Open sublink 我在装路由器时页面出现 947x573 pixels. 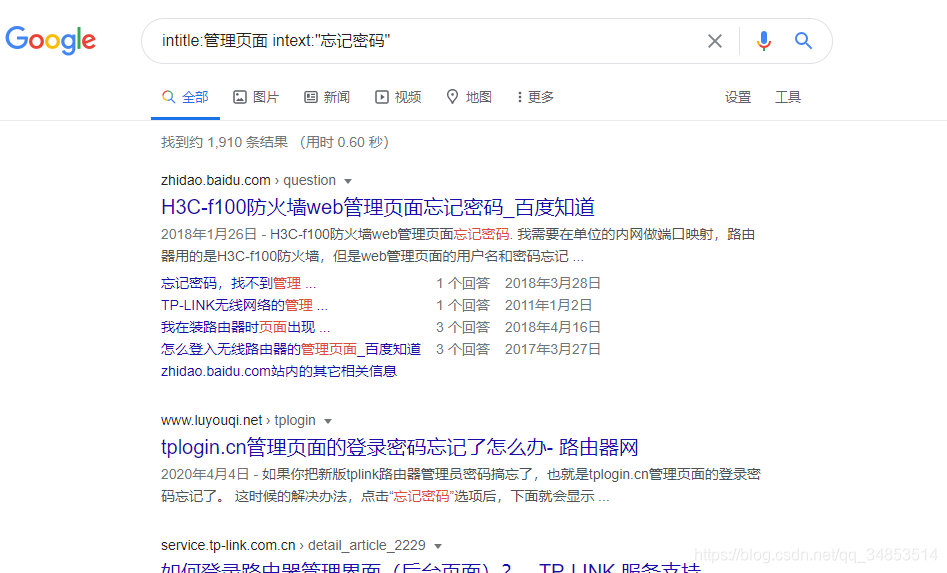(x=246, y=327)
